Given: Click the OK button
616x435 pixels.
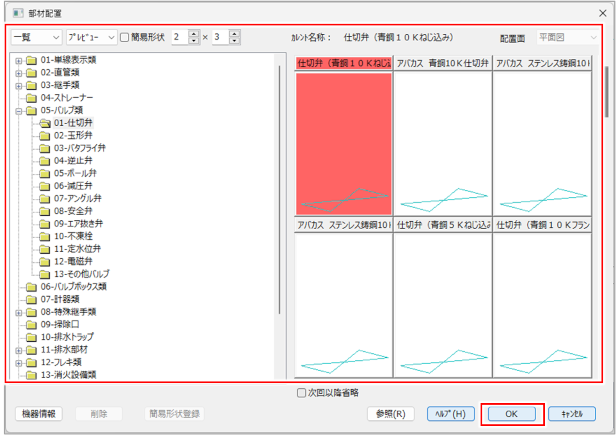Looking at the screenshot, I should click(x=512, y=413).
